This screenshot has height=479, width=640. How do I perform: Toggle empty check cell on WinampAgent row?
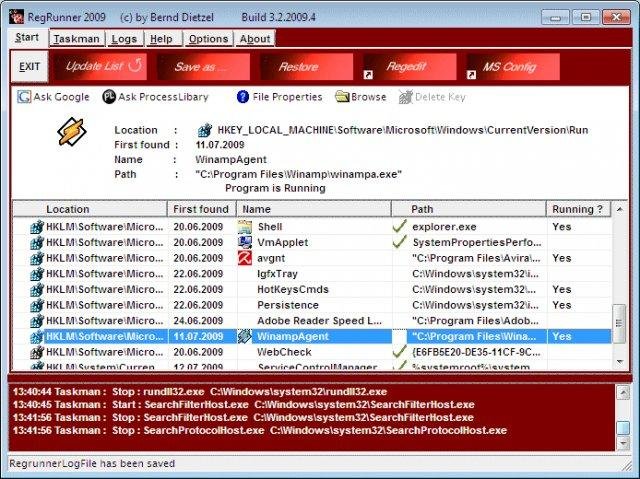point(400,336)
